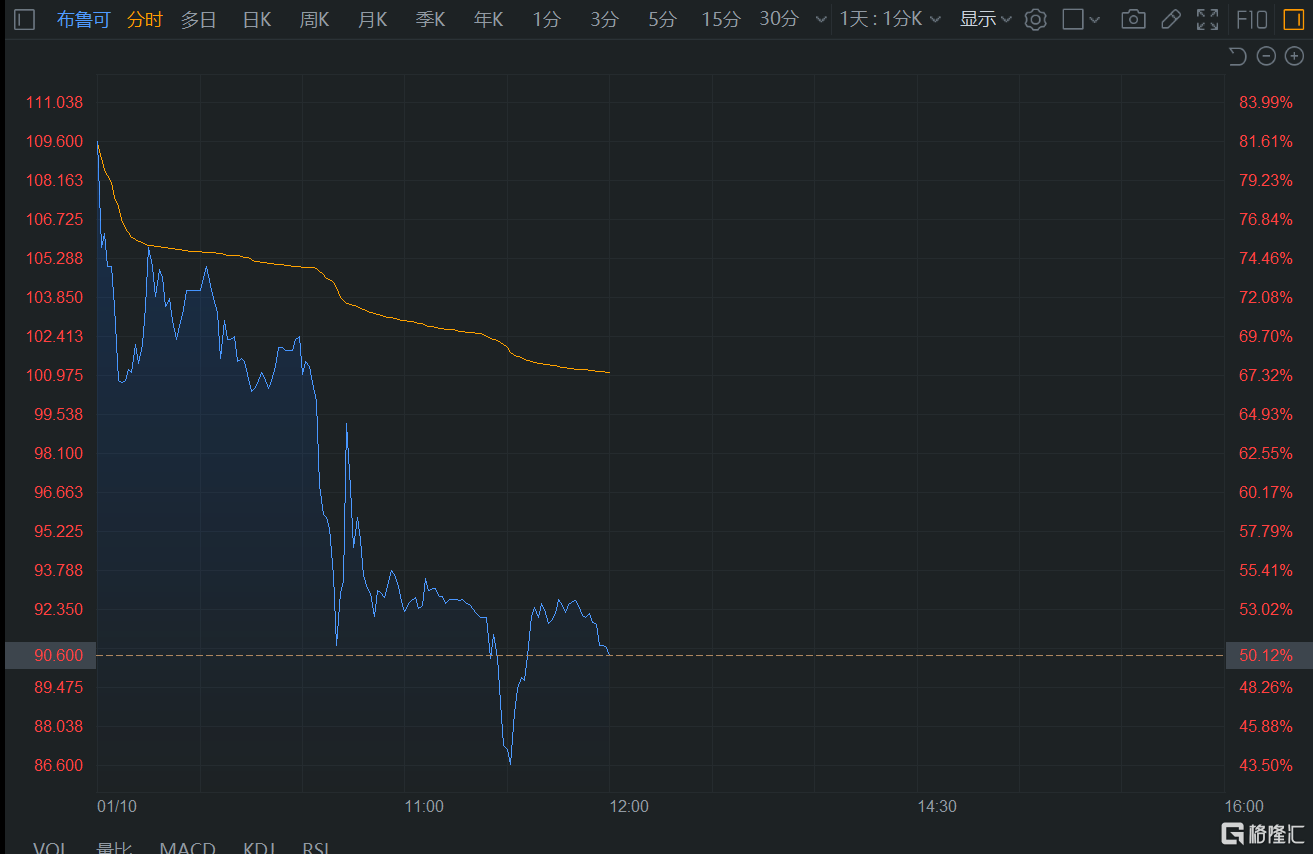
Task: Switch to 月K monthly chart tab
Action: pos(372,19)
